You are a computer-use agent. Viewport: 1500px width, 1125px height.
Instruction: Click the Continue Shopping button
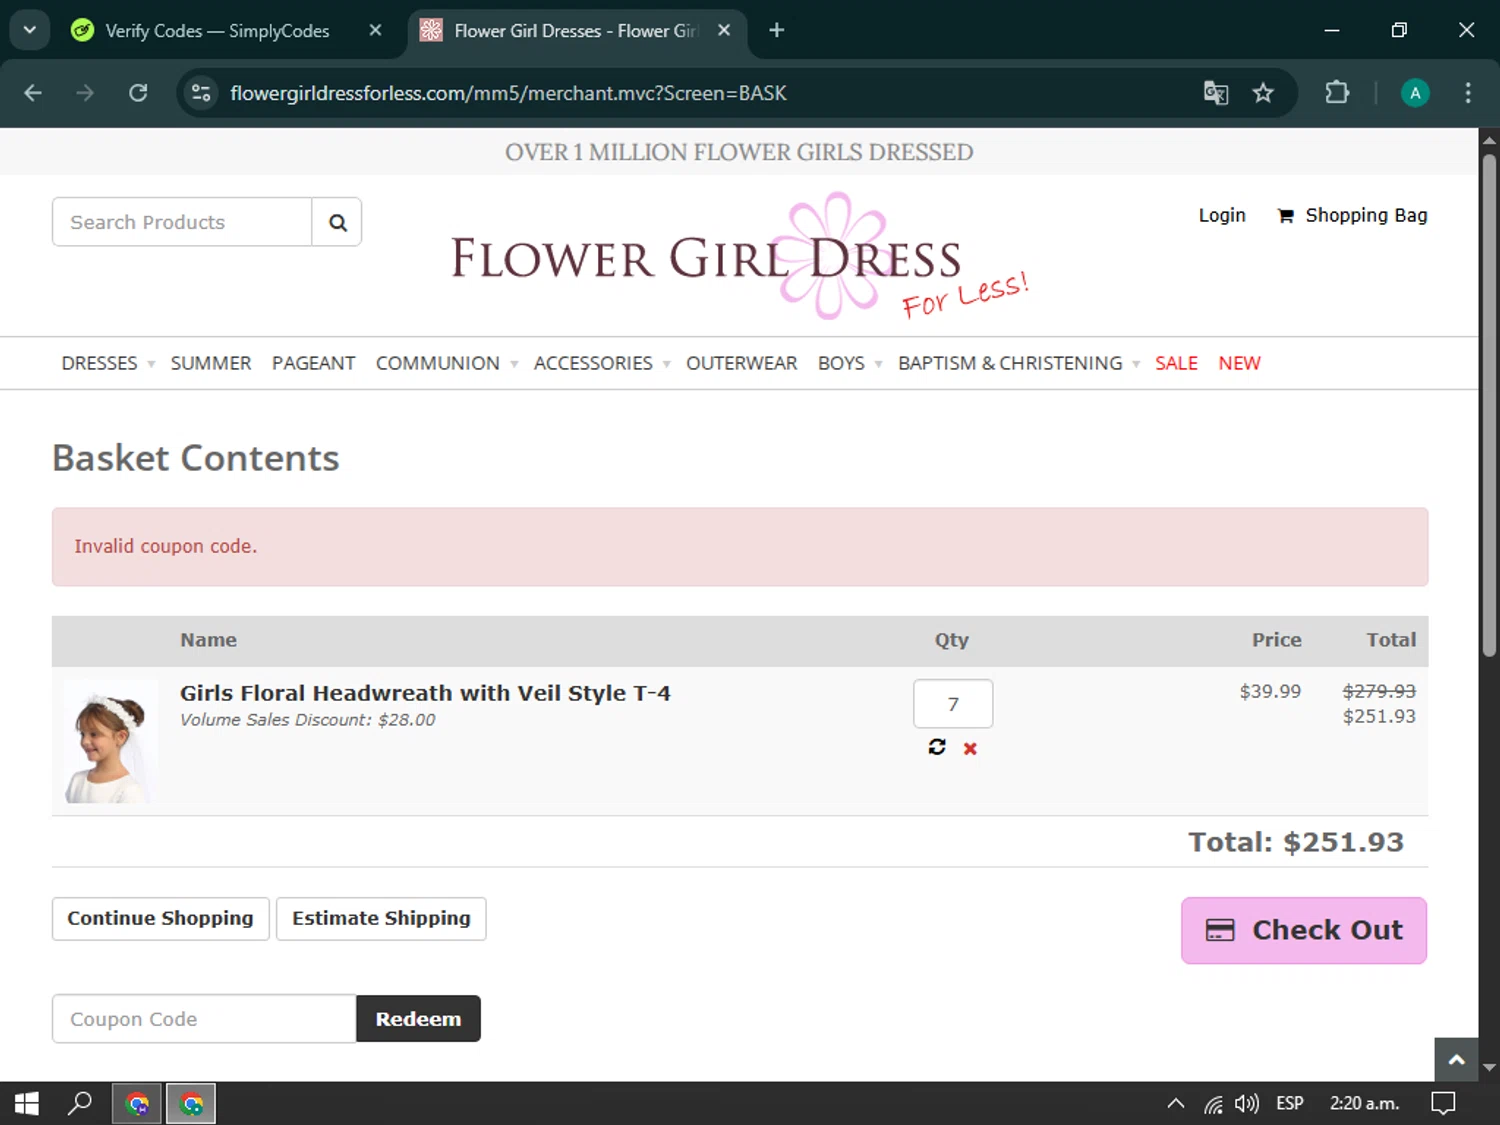pyautogui.click(x=160, y=919)
